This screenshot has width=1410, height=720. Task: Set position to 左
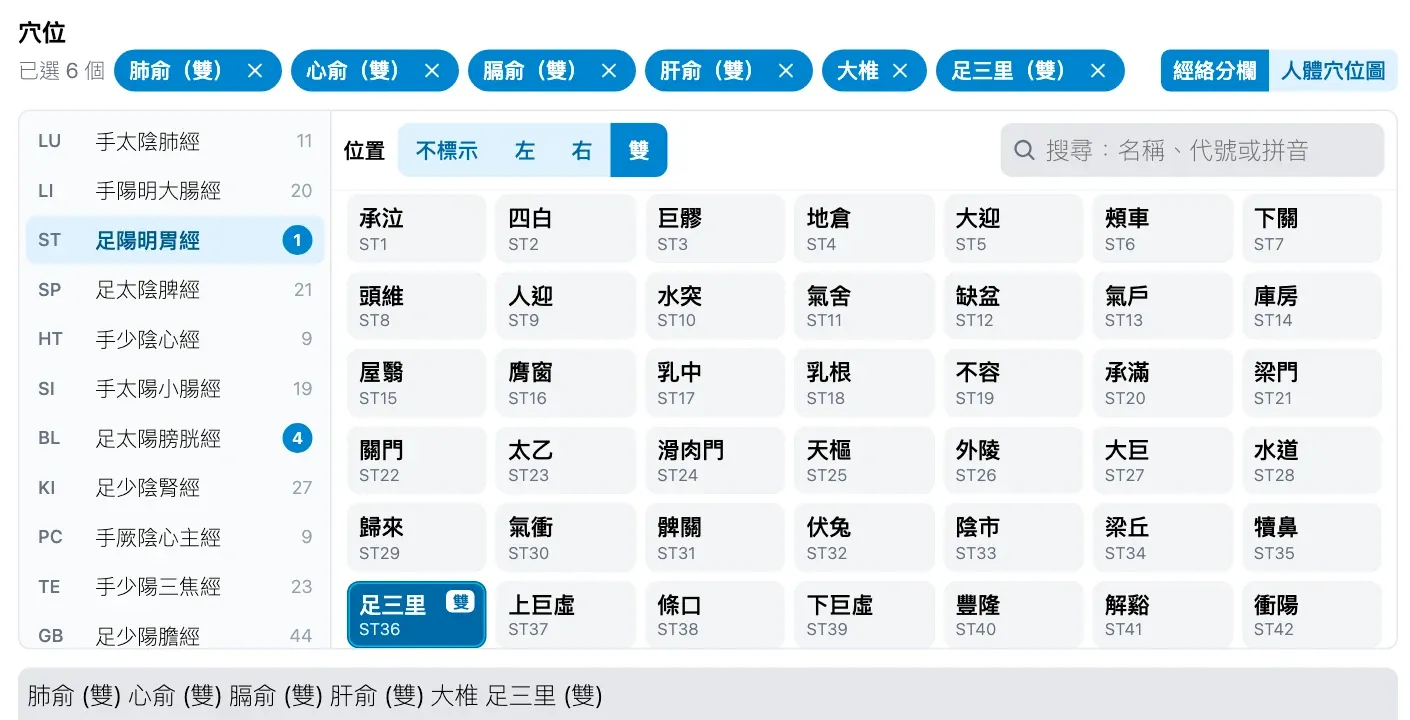[525, 150]
